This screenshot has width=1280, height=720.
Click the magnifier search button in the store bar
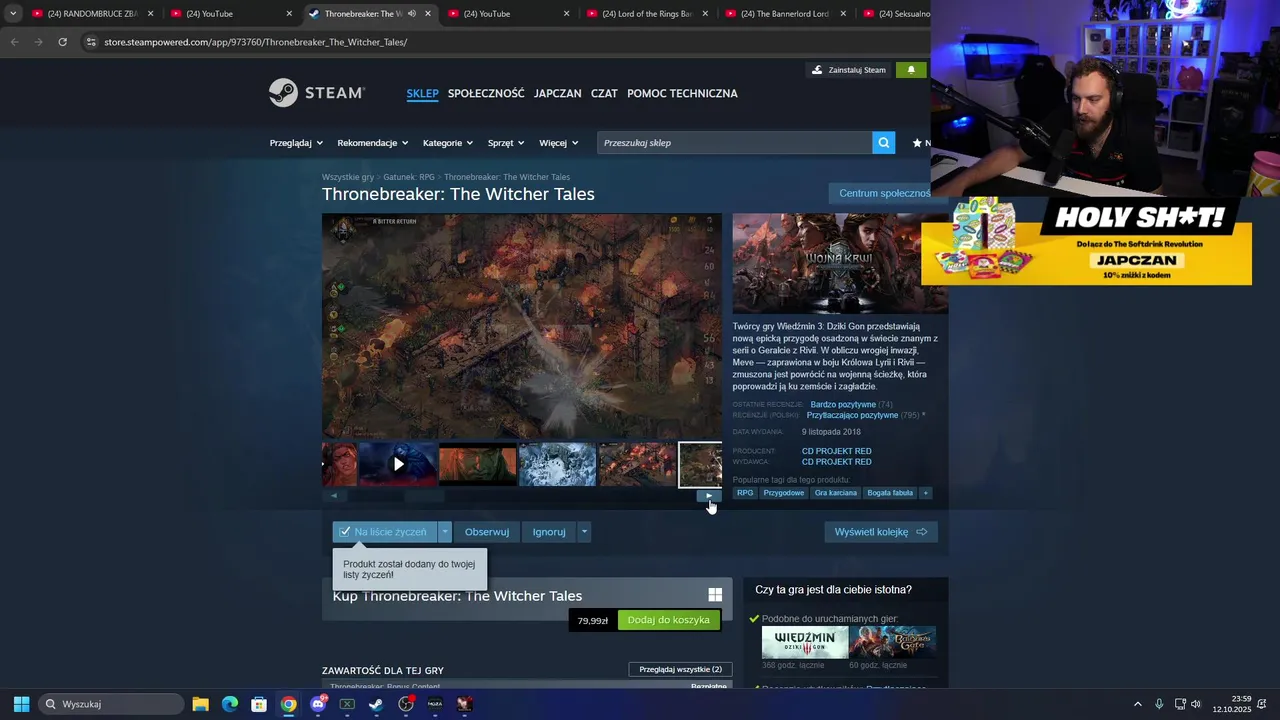tap(883, 143)
